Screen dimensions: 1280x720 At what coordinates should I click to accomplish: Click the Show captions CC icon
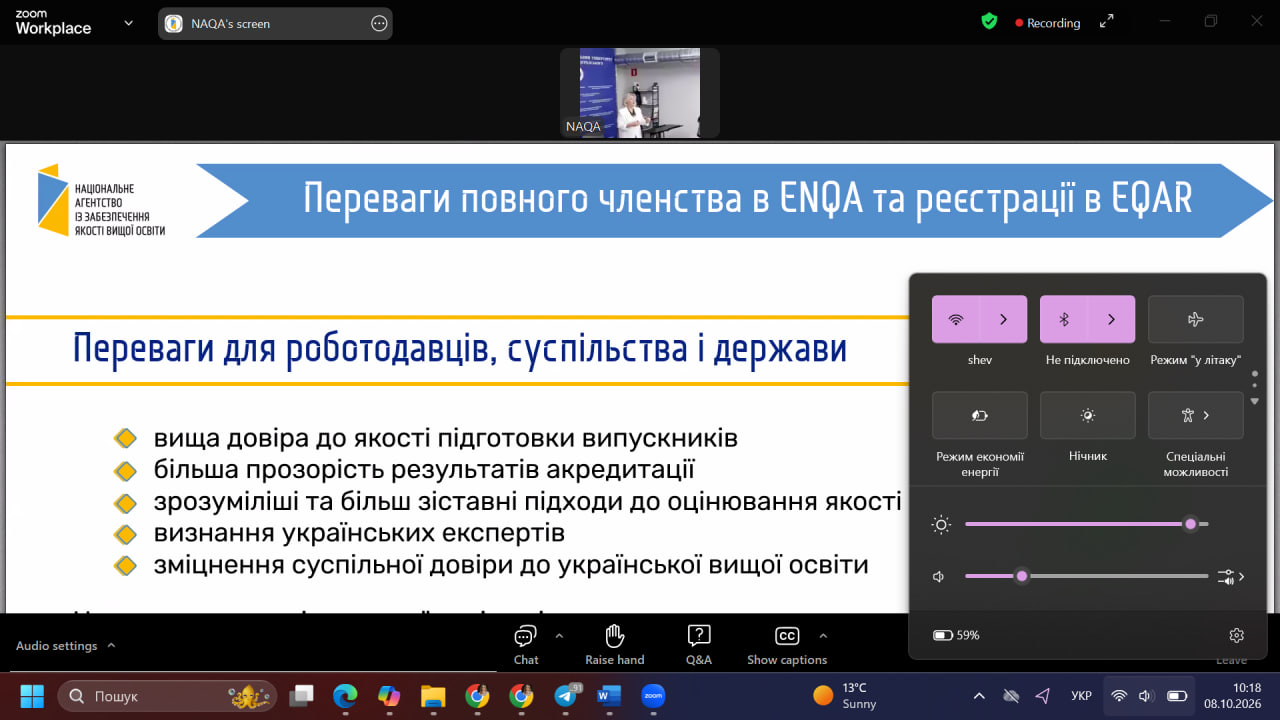tap(787, 636)
